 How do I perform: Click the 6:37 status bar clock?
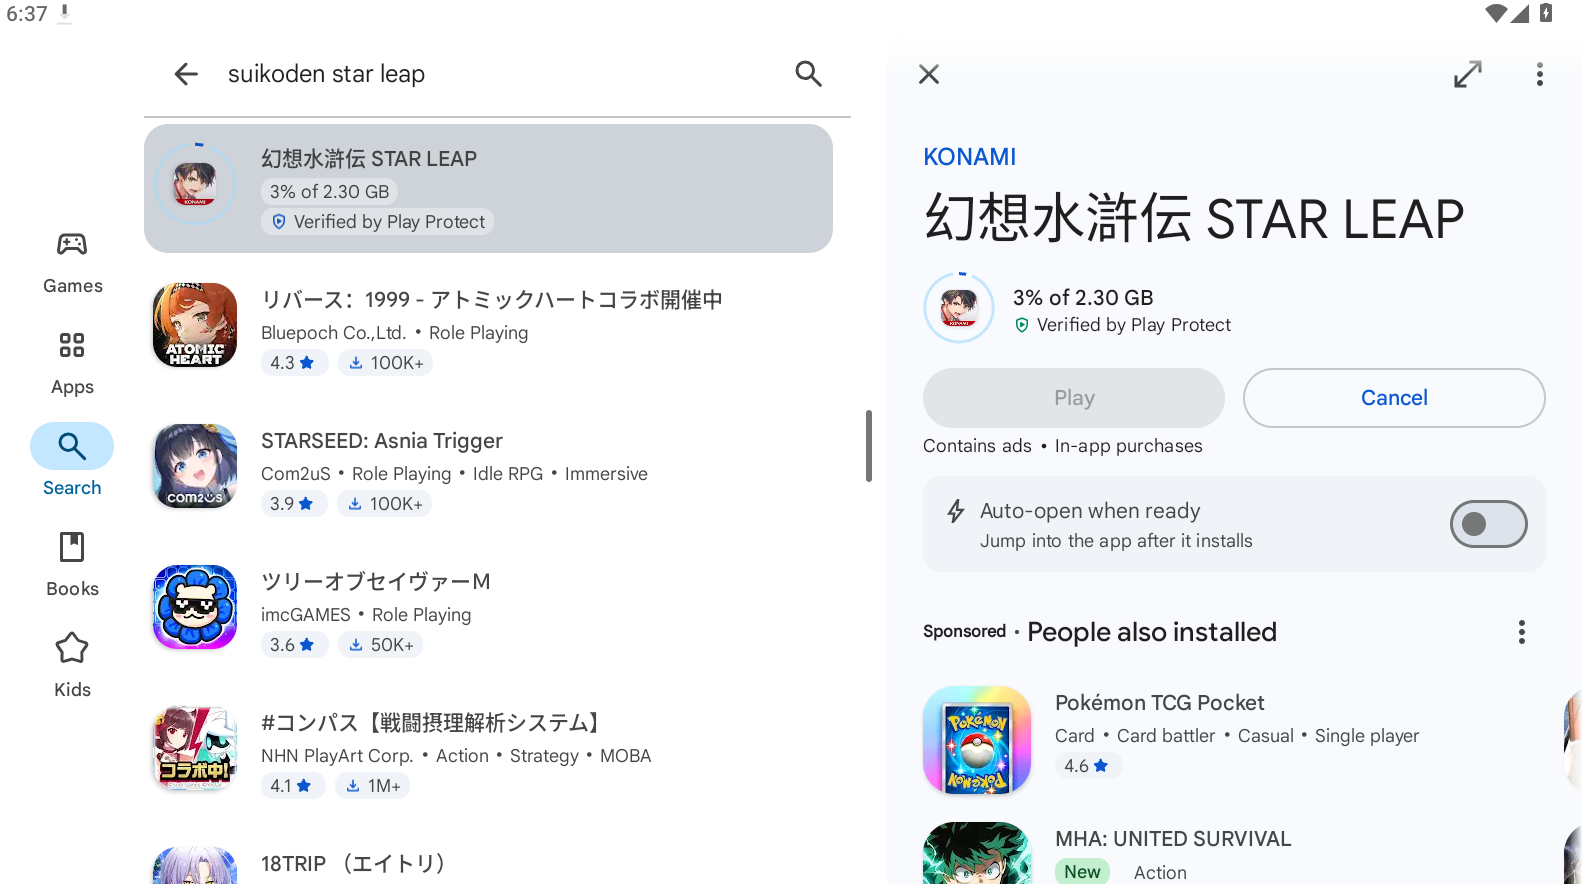coord(27,14)
